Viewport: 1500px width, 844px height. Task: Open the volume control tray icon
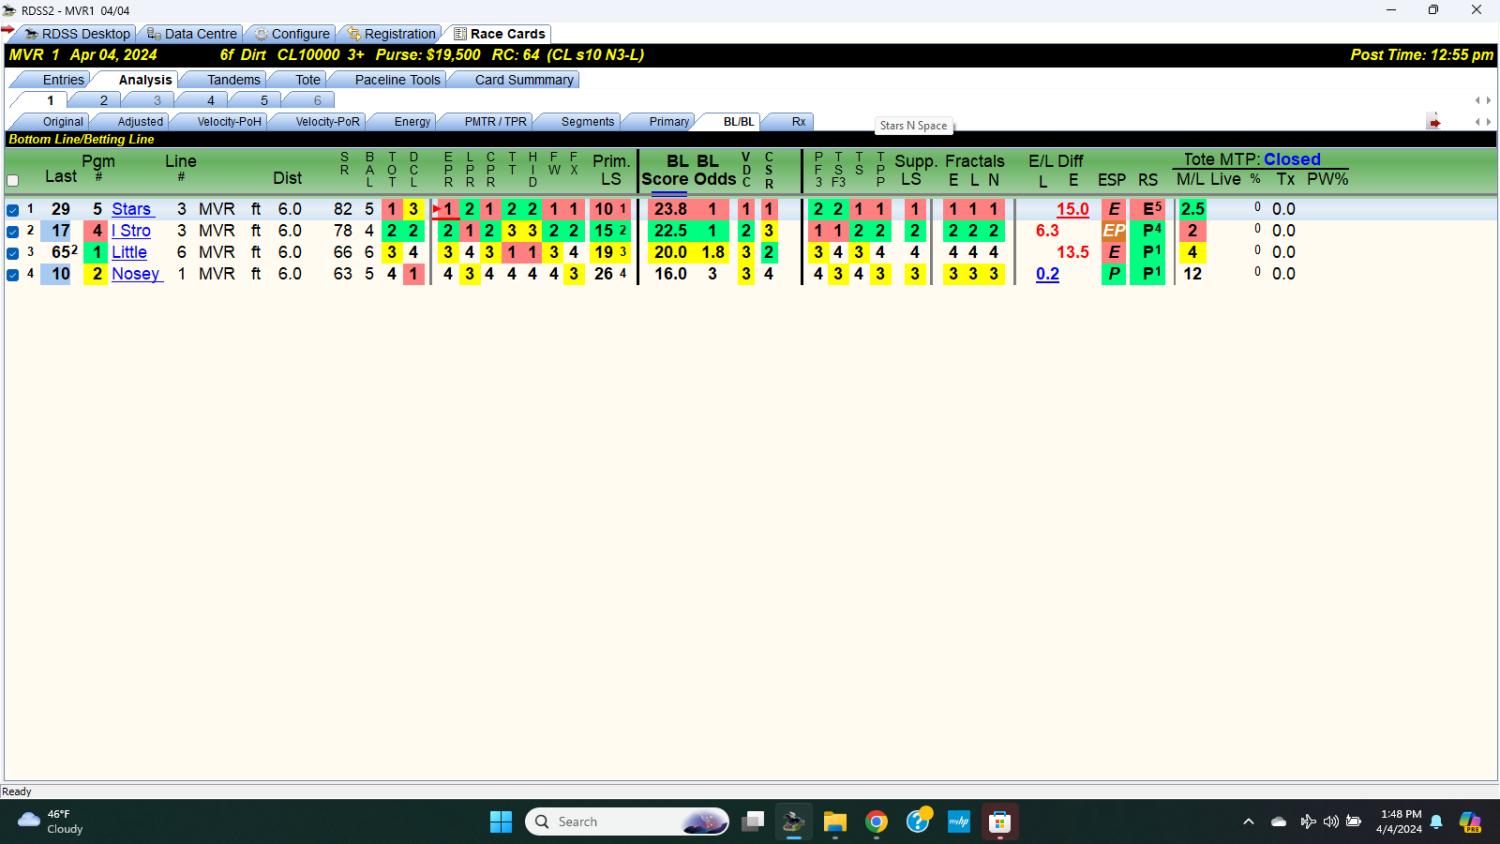1330,822
